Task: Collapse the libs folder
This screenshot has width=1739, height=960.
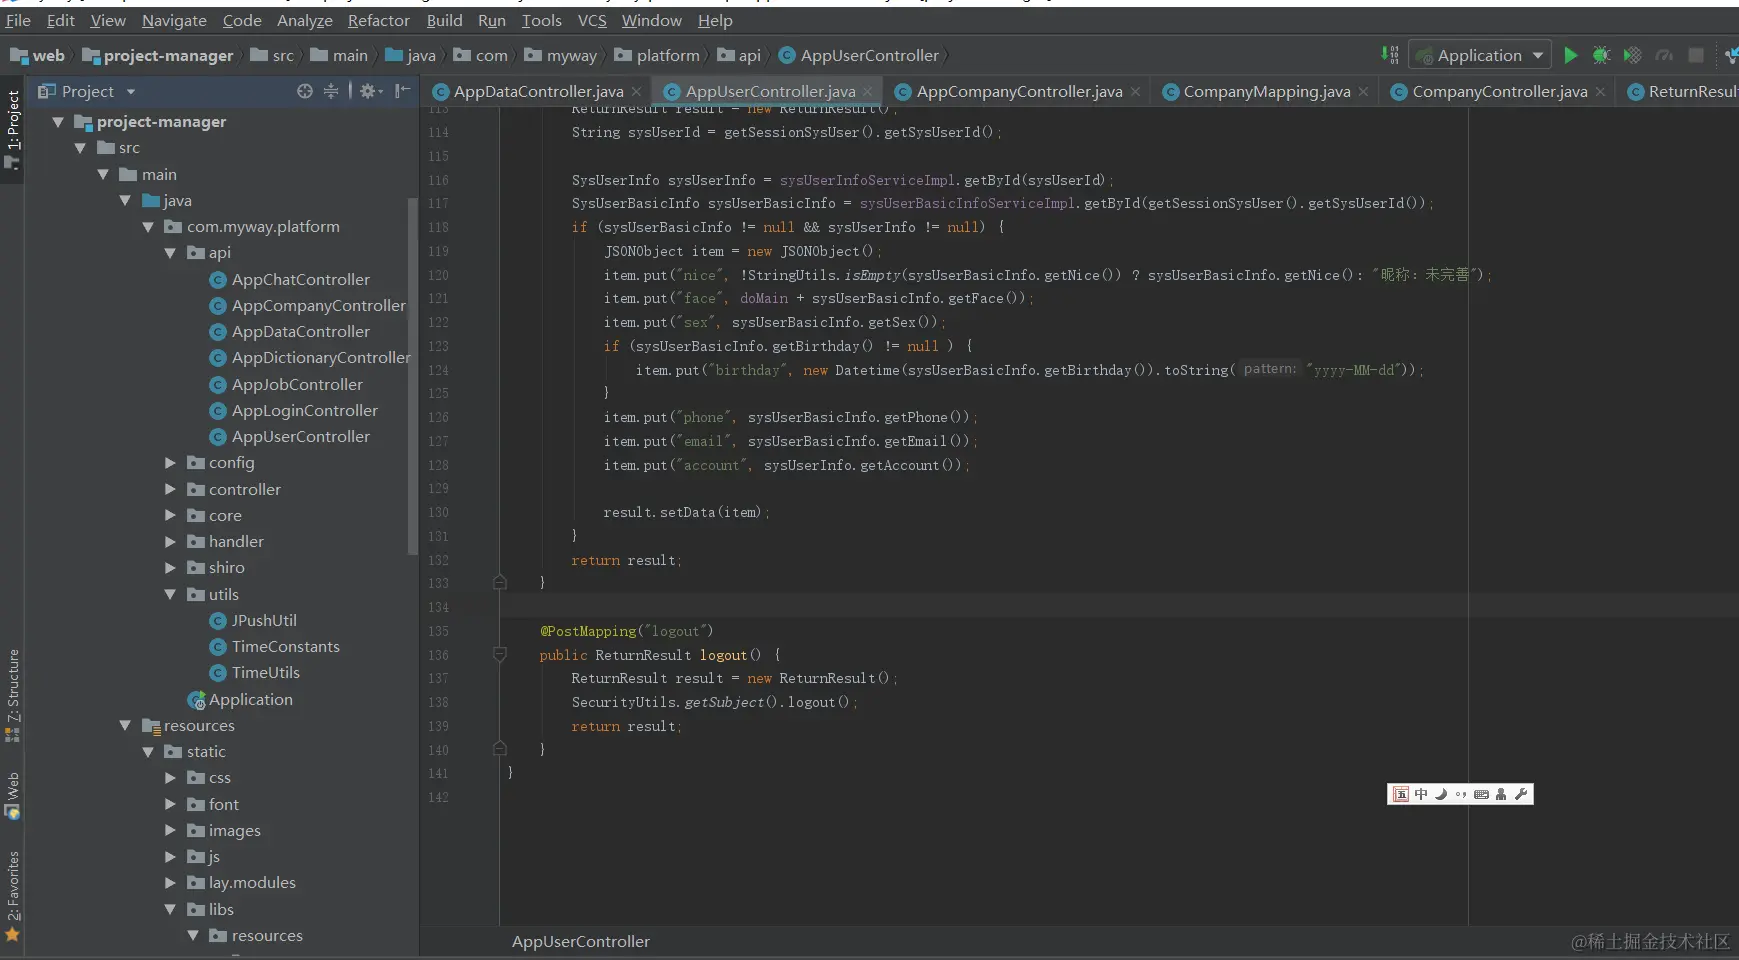Action: click(x=170, y=909)
